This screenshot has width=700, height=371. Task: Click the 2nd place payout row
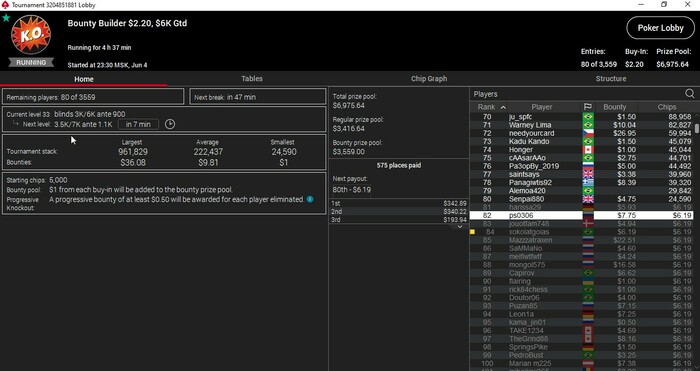tap(398, 212)
